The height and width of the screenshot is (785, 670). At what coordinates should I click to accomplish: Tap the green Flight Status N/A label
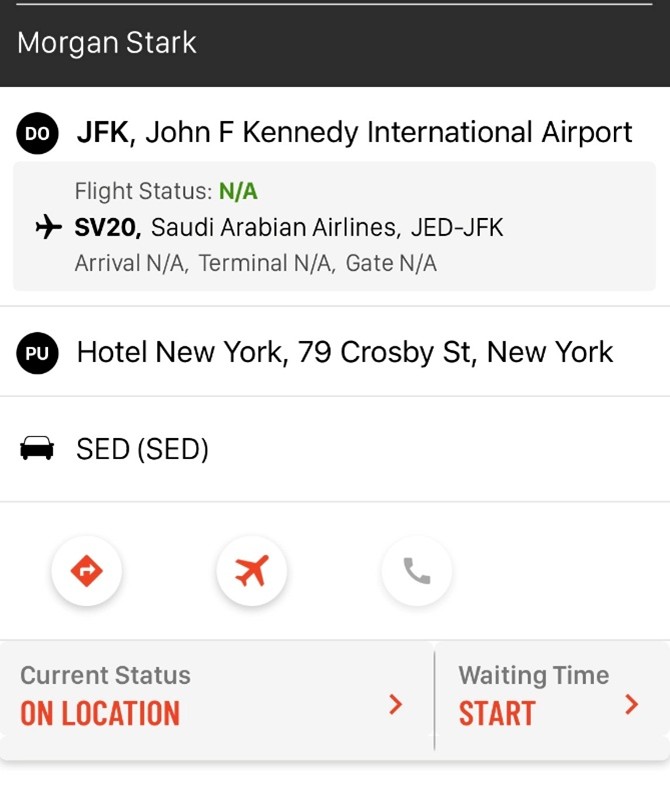point(238,191)
